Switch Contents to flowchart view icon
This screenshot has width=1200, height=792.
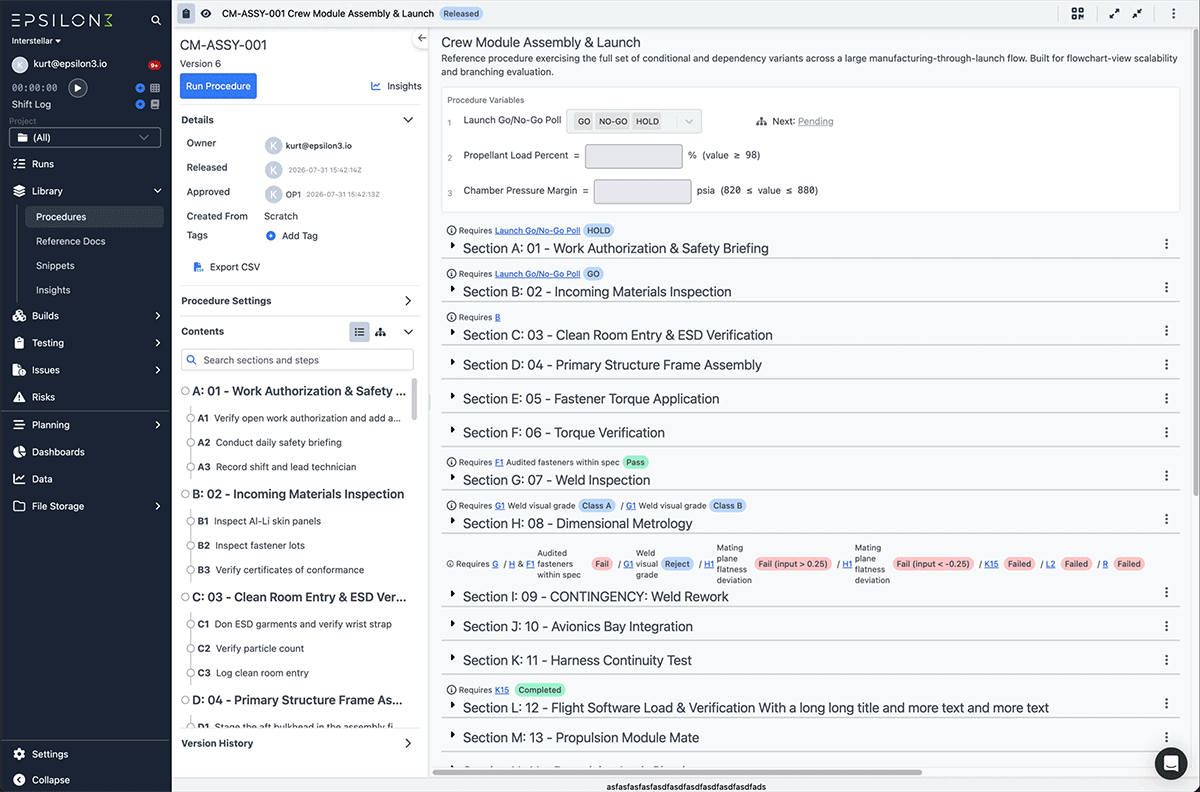[x=381, y=332]
